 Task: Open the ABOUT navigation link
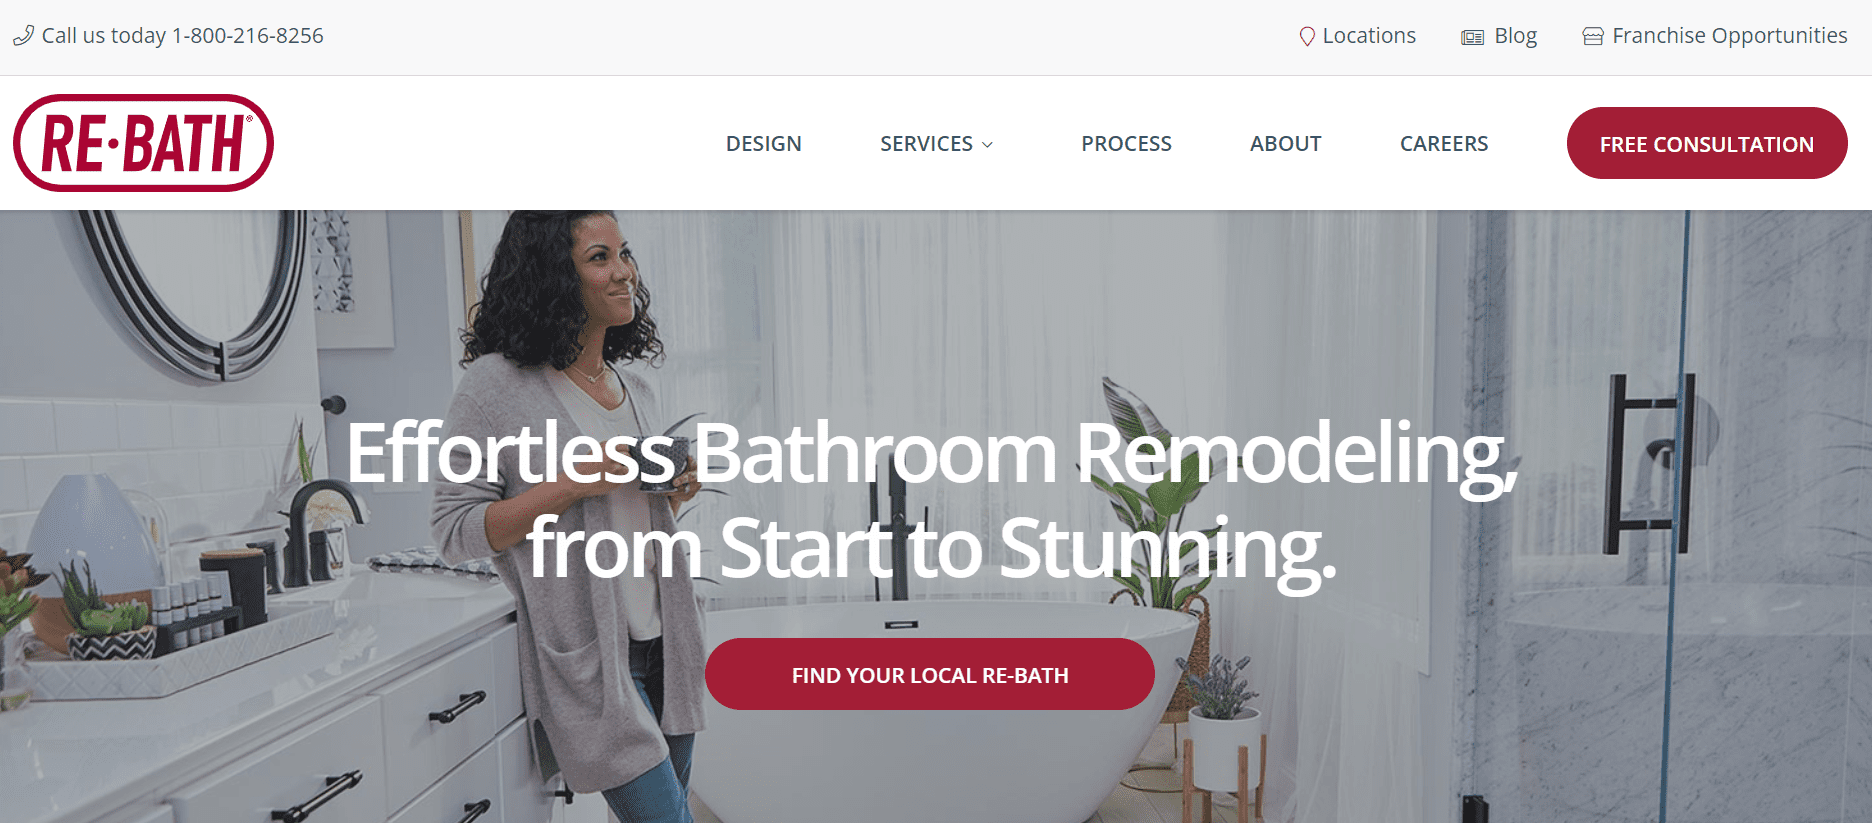pyautogui.click(x=1285, y=144)
